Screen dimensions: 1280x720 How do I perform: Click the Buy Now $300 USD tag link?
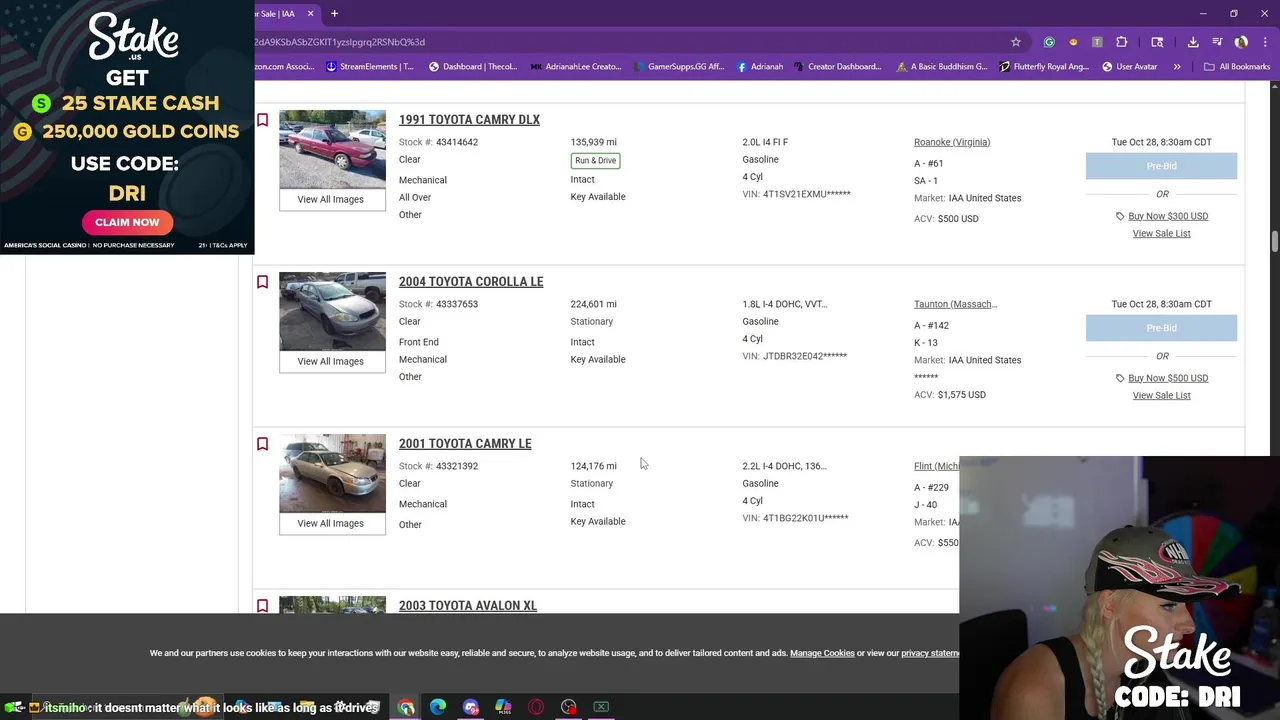pyautogui.click(x=1162, y=216)
